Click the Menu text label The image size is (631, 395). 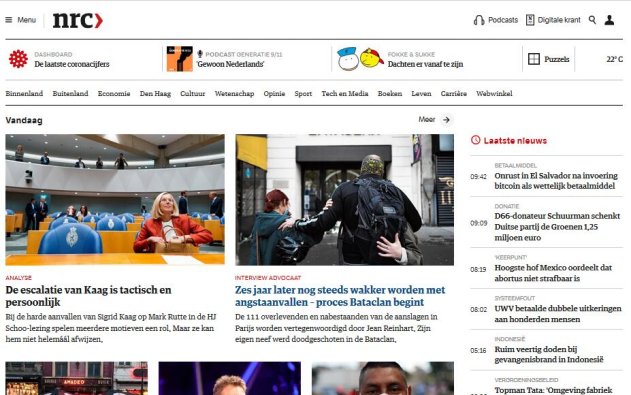(27, 20)
